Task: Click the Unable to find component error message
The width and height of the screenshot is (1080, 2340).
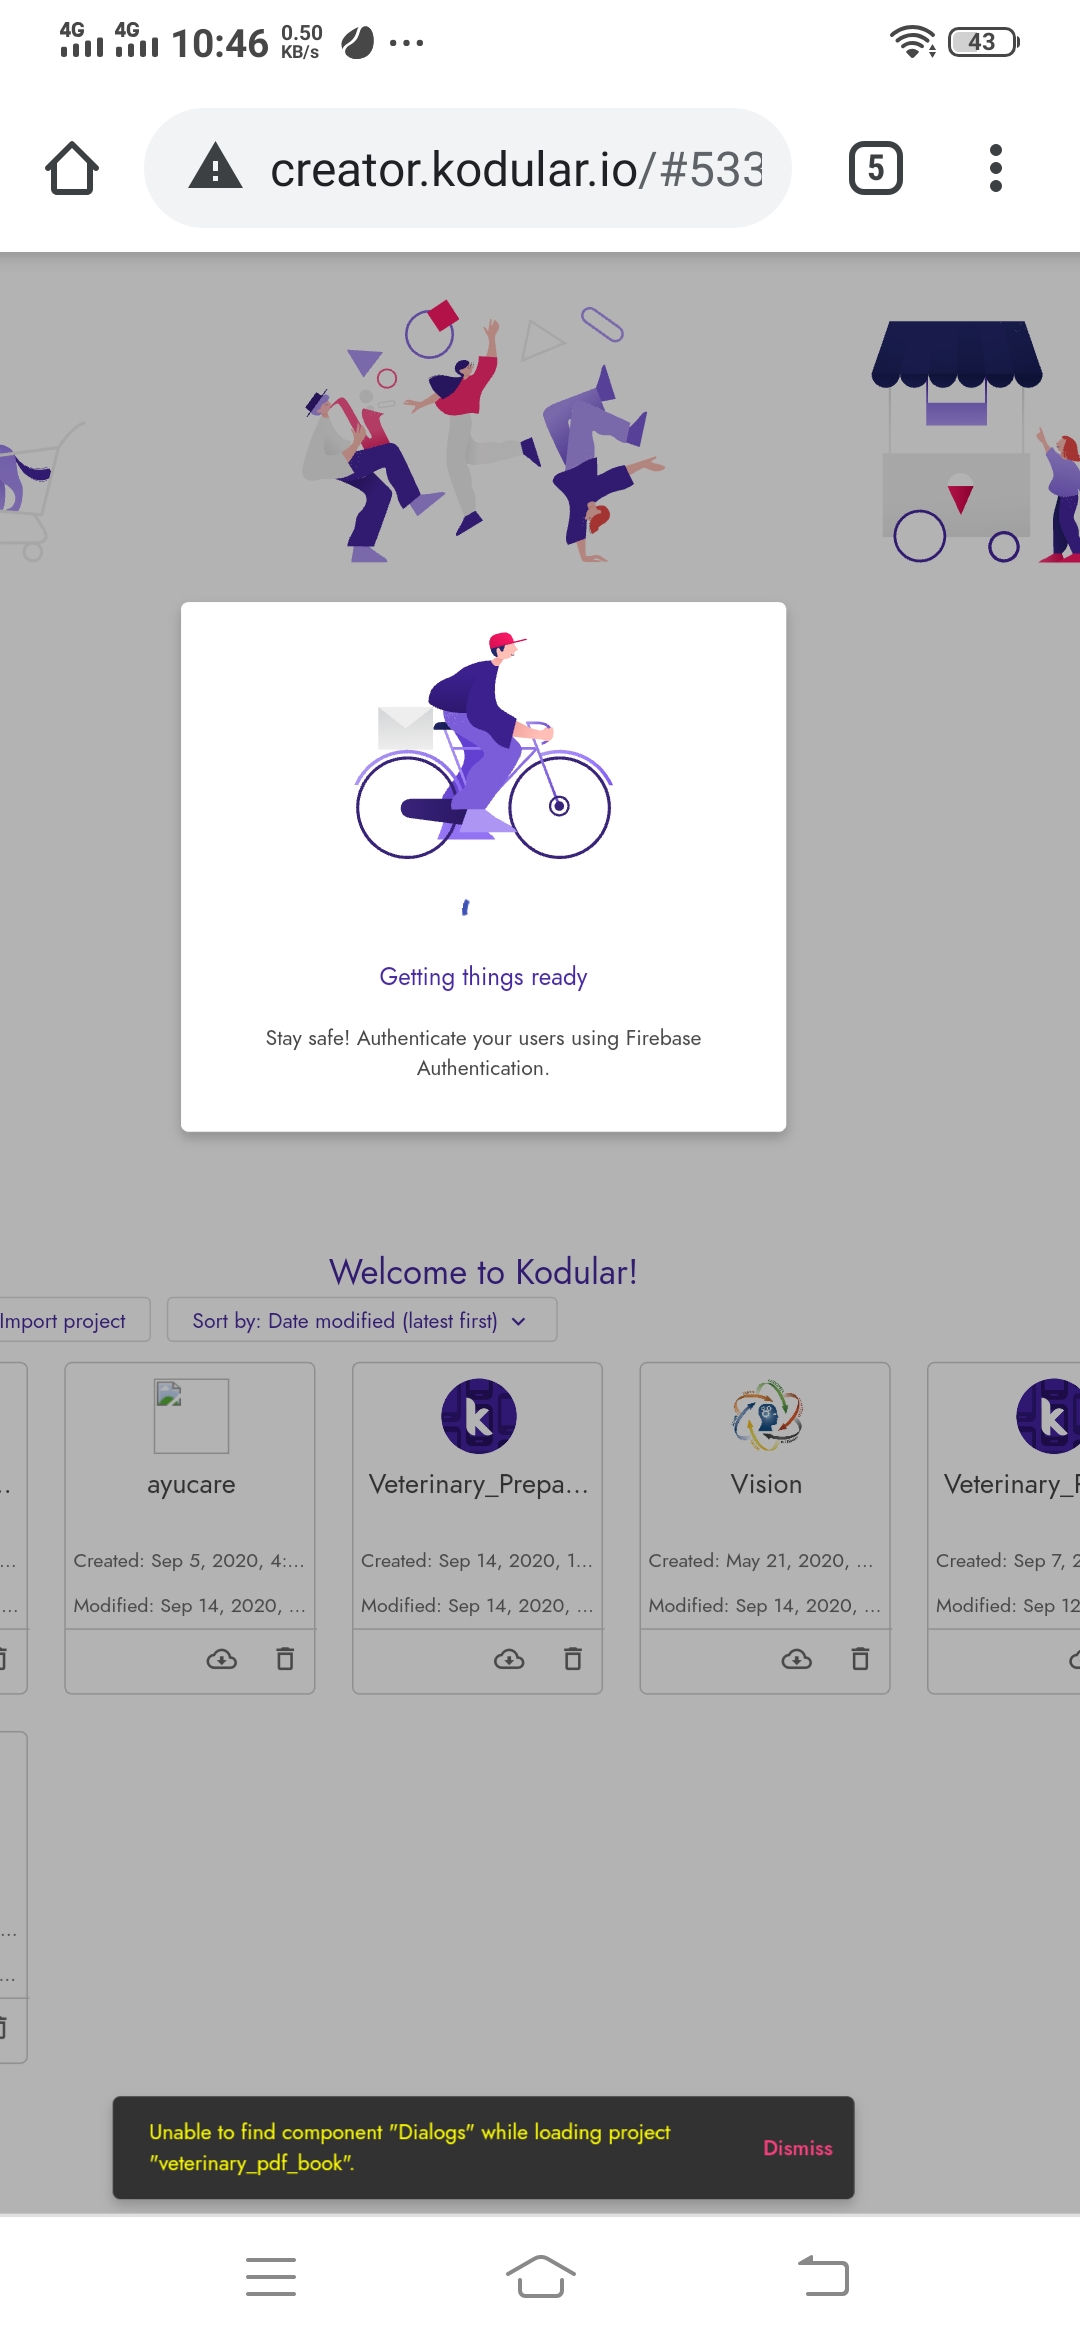Action: click(410, 2147)
